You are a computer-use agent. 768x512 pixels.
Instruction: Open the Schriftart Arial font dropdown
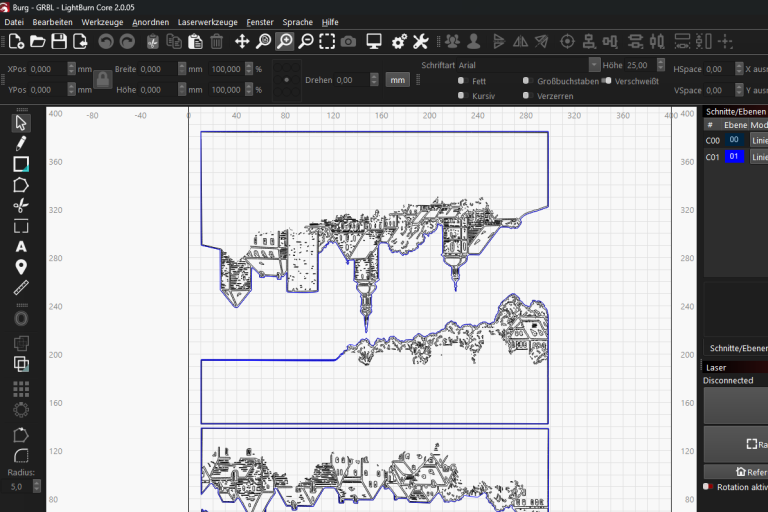point(510,64)
